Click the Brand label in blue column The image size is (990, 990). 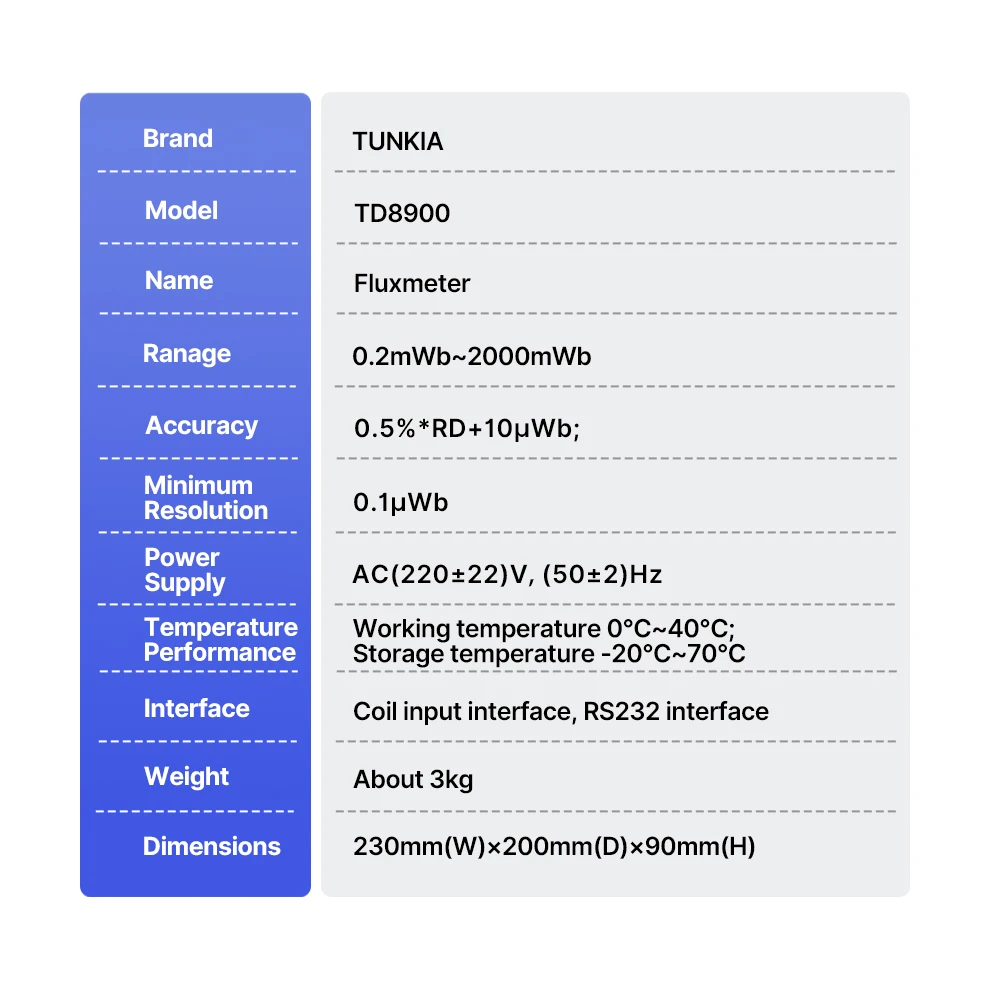coord(178,139)
